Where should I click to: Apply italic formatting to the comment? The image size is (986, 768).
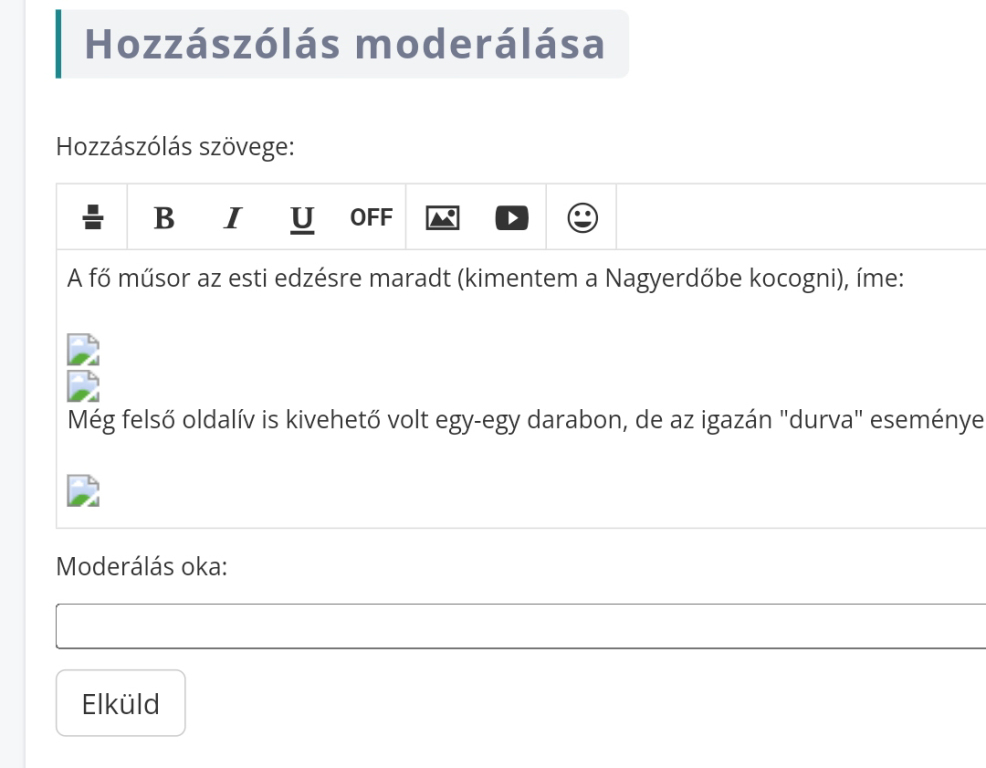pyautogui.click(x=232, y=216)
